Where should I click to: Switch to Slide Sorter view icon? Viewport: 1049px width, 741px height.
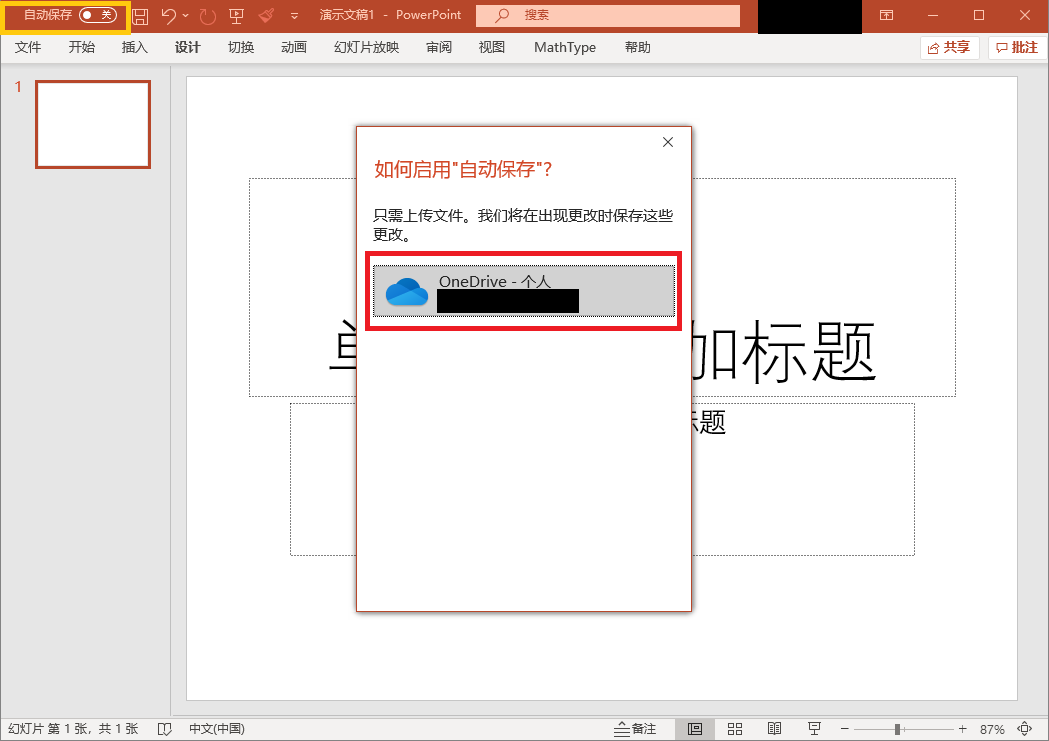pos(735,729)
